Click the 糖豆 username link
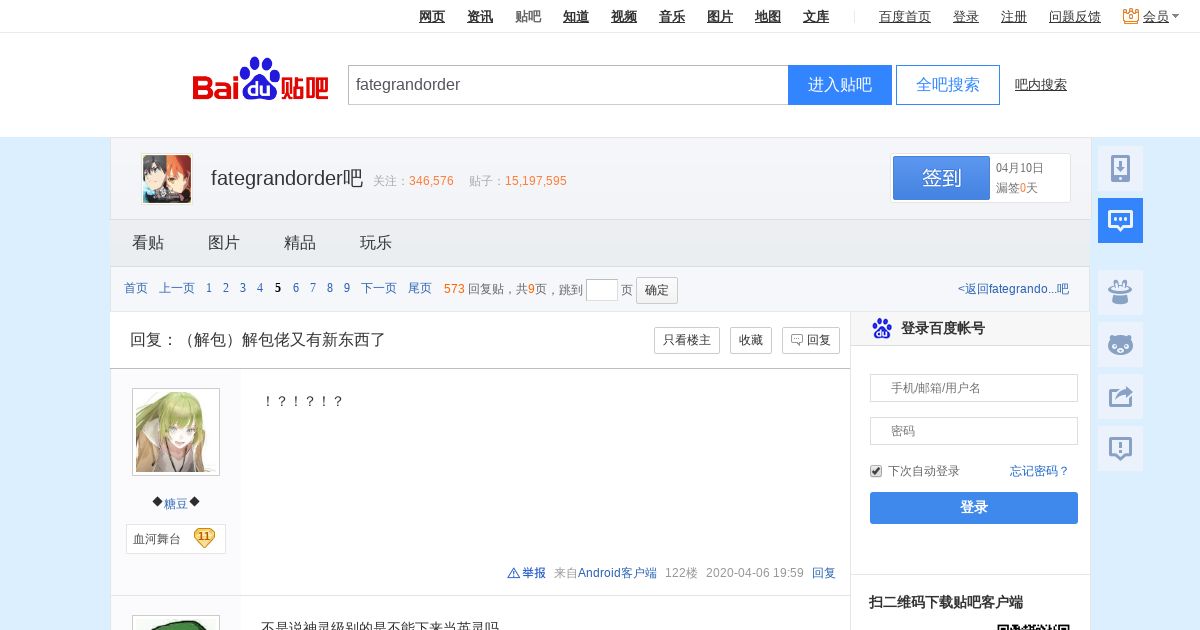This screenshot has height=630, width=1200. (x=176, y=503)
